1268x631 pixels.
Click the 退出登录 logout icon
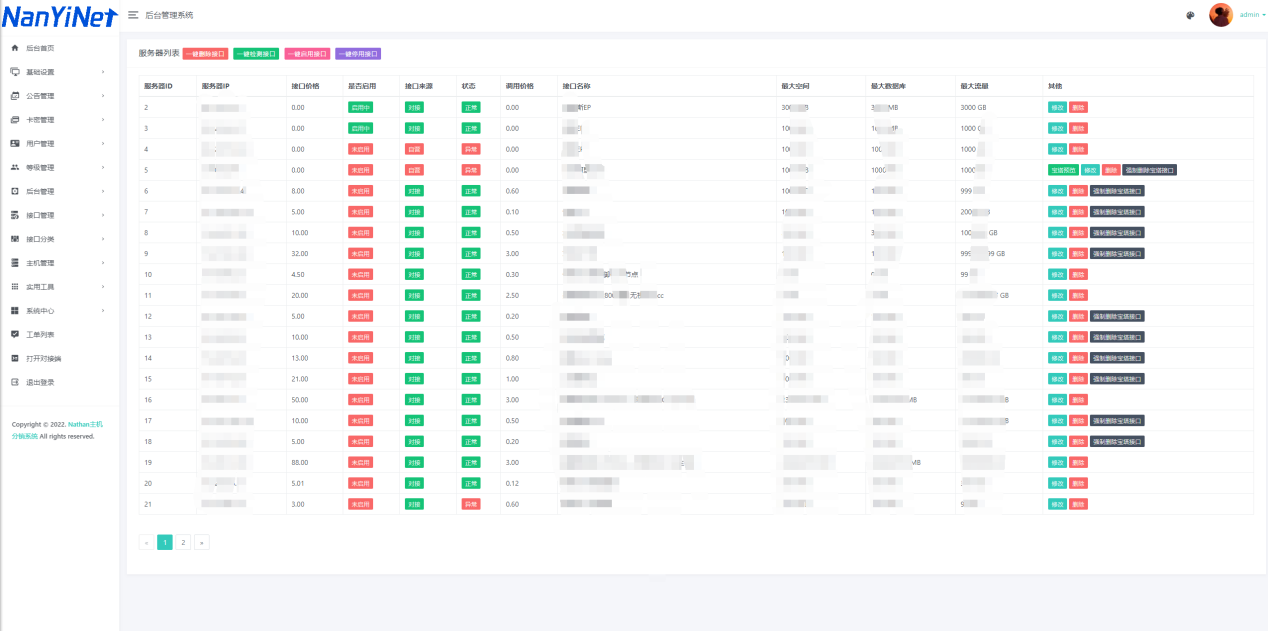click(15, 382)
